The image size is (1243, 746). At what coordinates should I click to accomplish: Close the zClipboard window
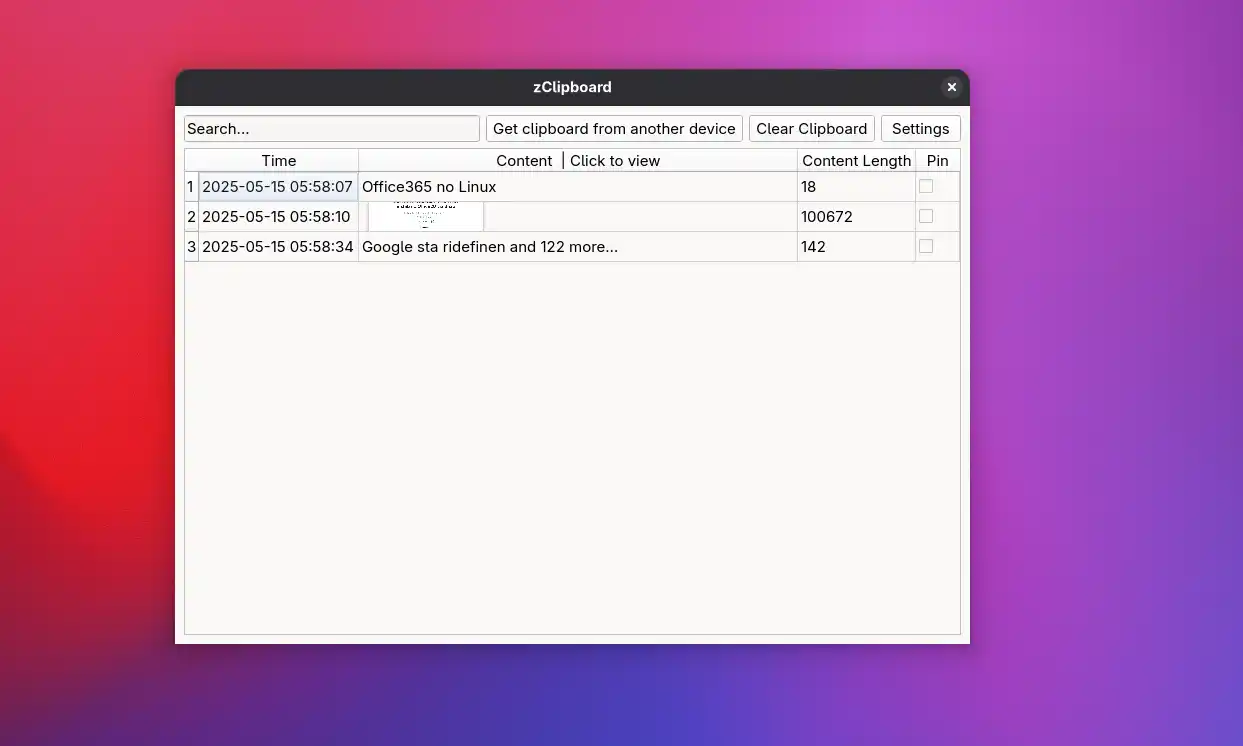[951, 87]
